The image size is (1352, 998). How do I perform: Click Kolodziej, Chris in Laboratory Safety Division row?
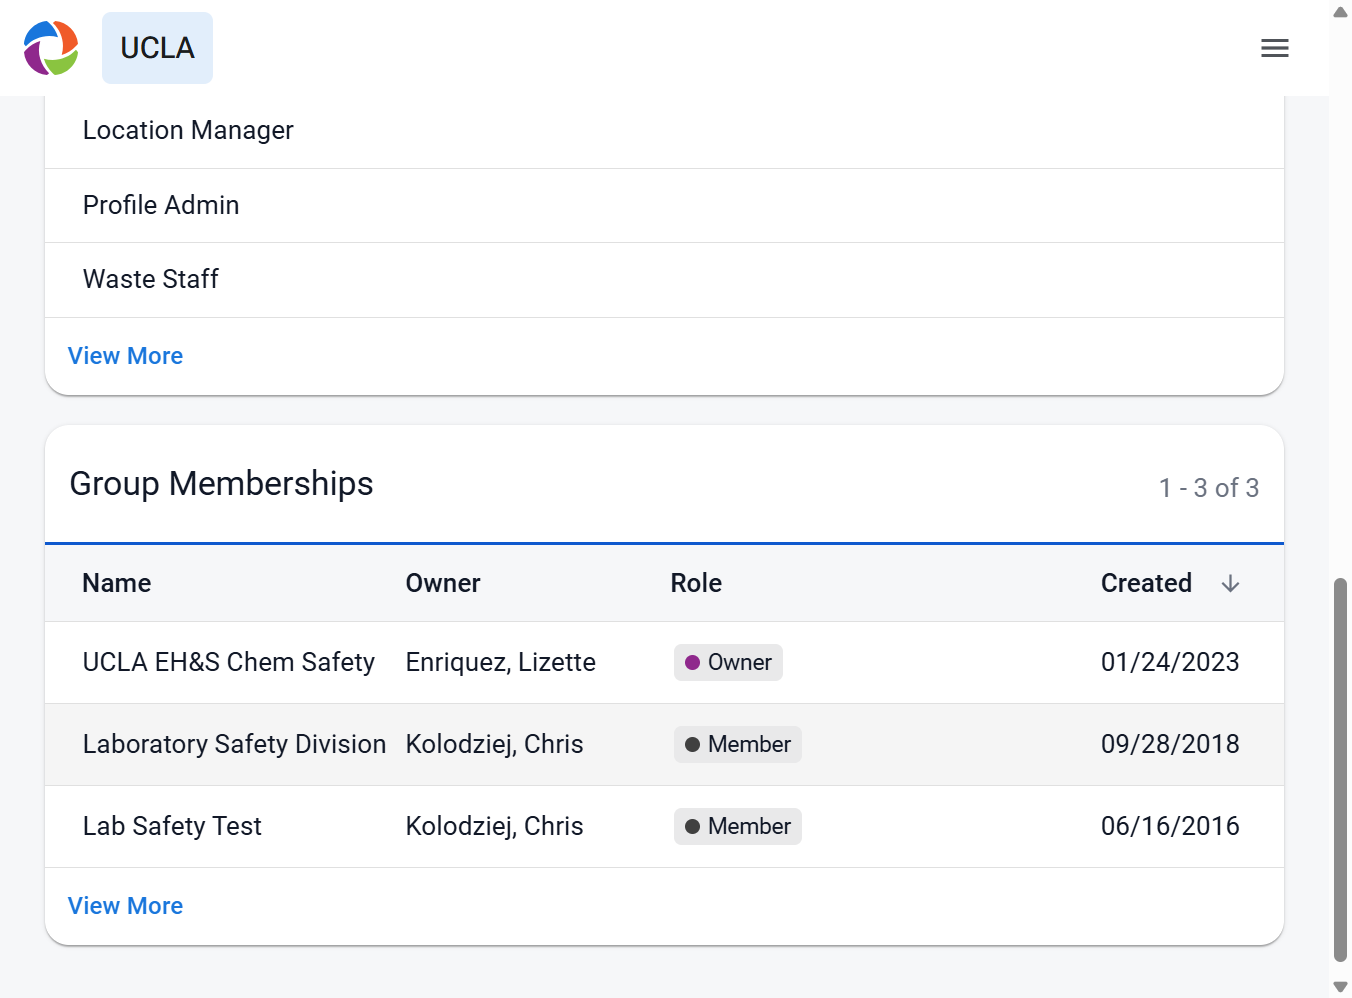pyautogui.click(x=495, y=744)
